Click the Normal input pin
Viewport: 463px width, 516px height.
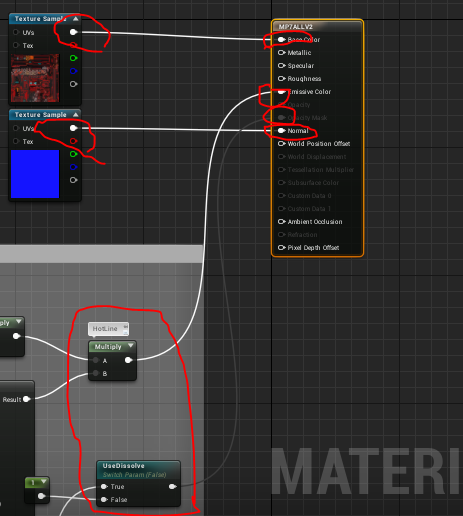tap(282, 131)
